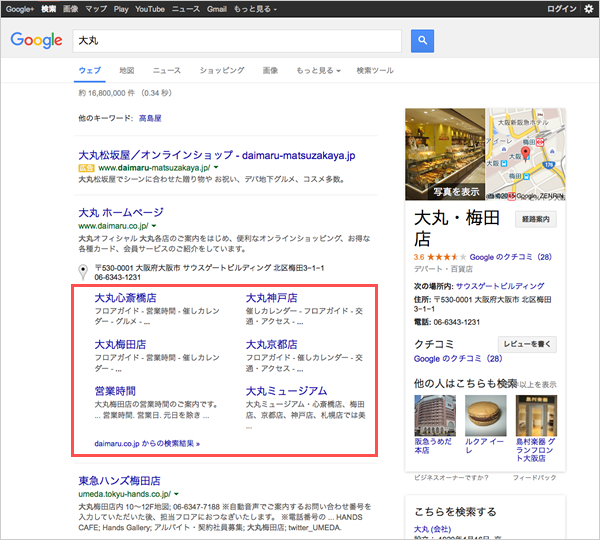
Task: Click the phone number 06-6343-1231 under address
Action: coord(117,277)
